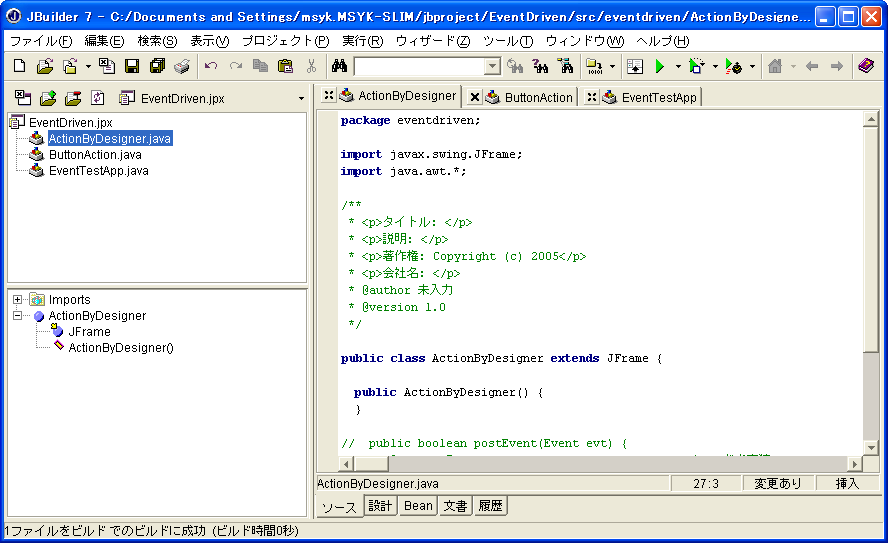Click the Undo arrow icon
888x543 pixels.
click(x=210, y=67)
